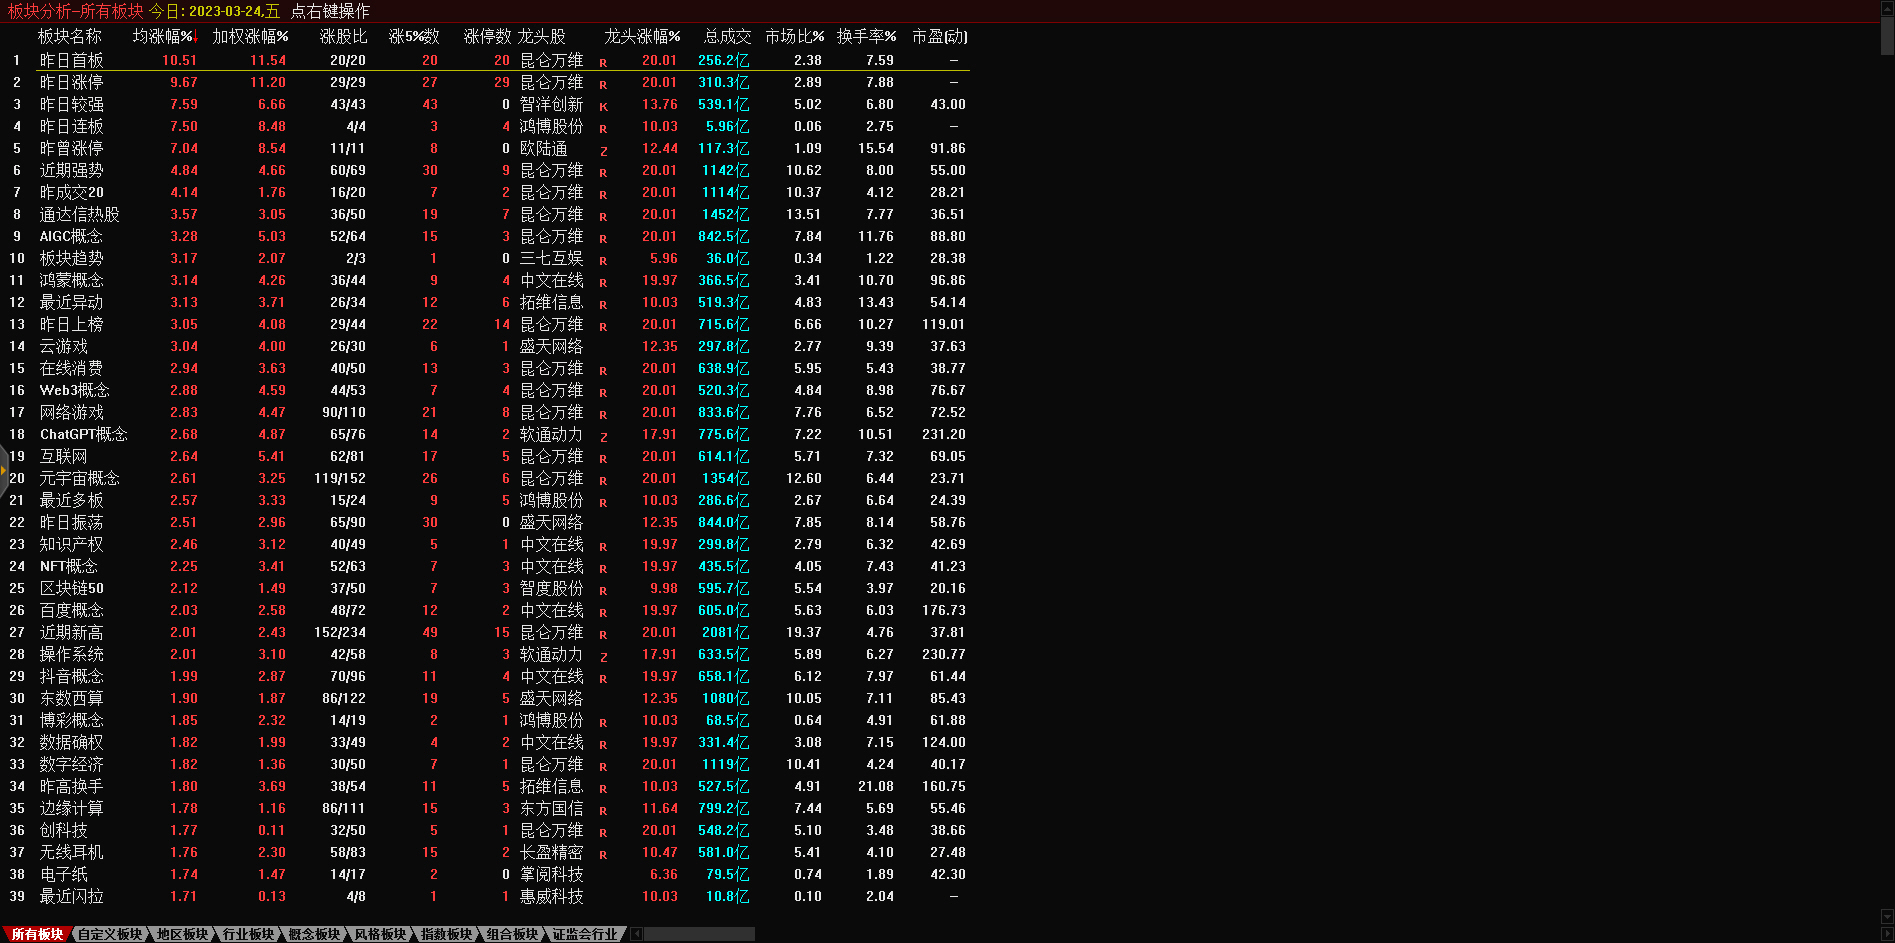Screen dimensions: 1895x943
Task: Click leading stock 三七互娱 in the 板块趋势 row
Action: click(551, 259)
